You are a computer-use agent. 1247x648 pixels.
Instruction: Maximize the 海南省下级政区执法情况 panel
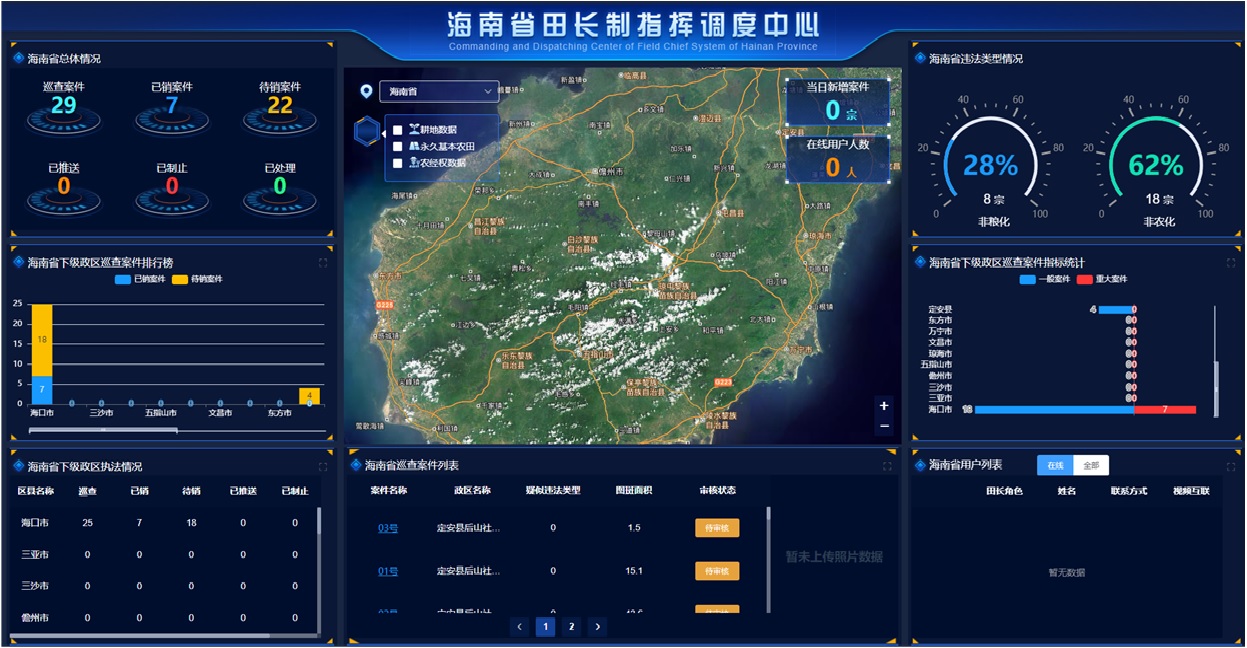coord(323,467)
